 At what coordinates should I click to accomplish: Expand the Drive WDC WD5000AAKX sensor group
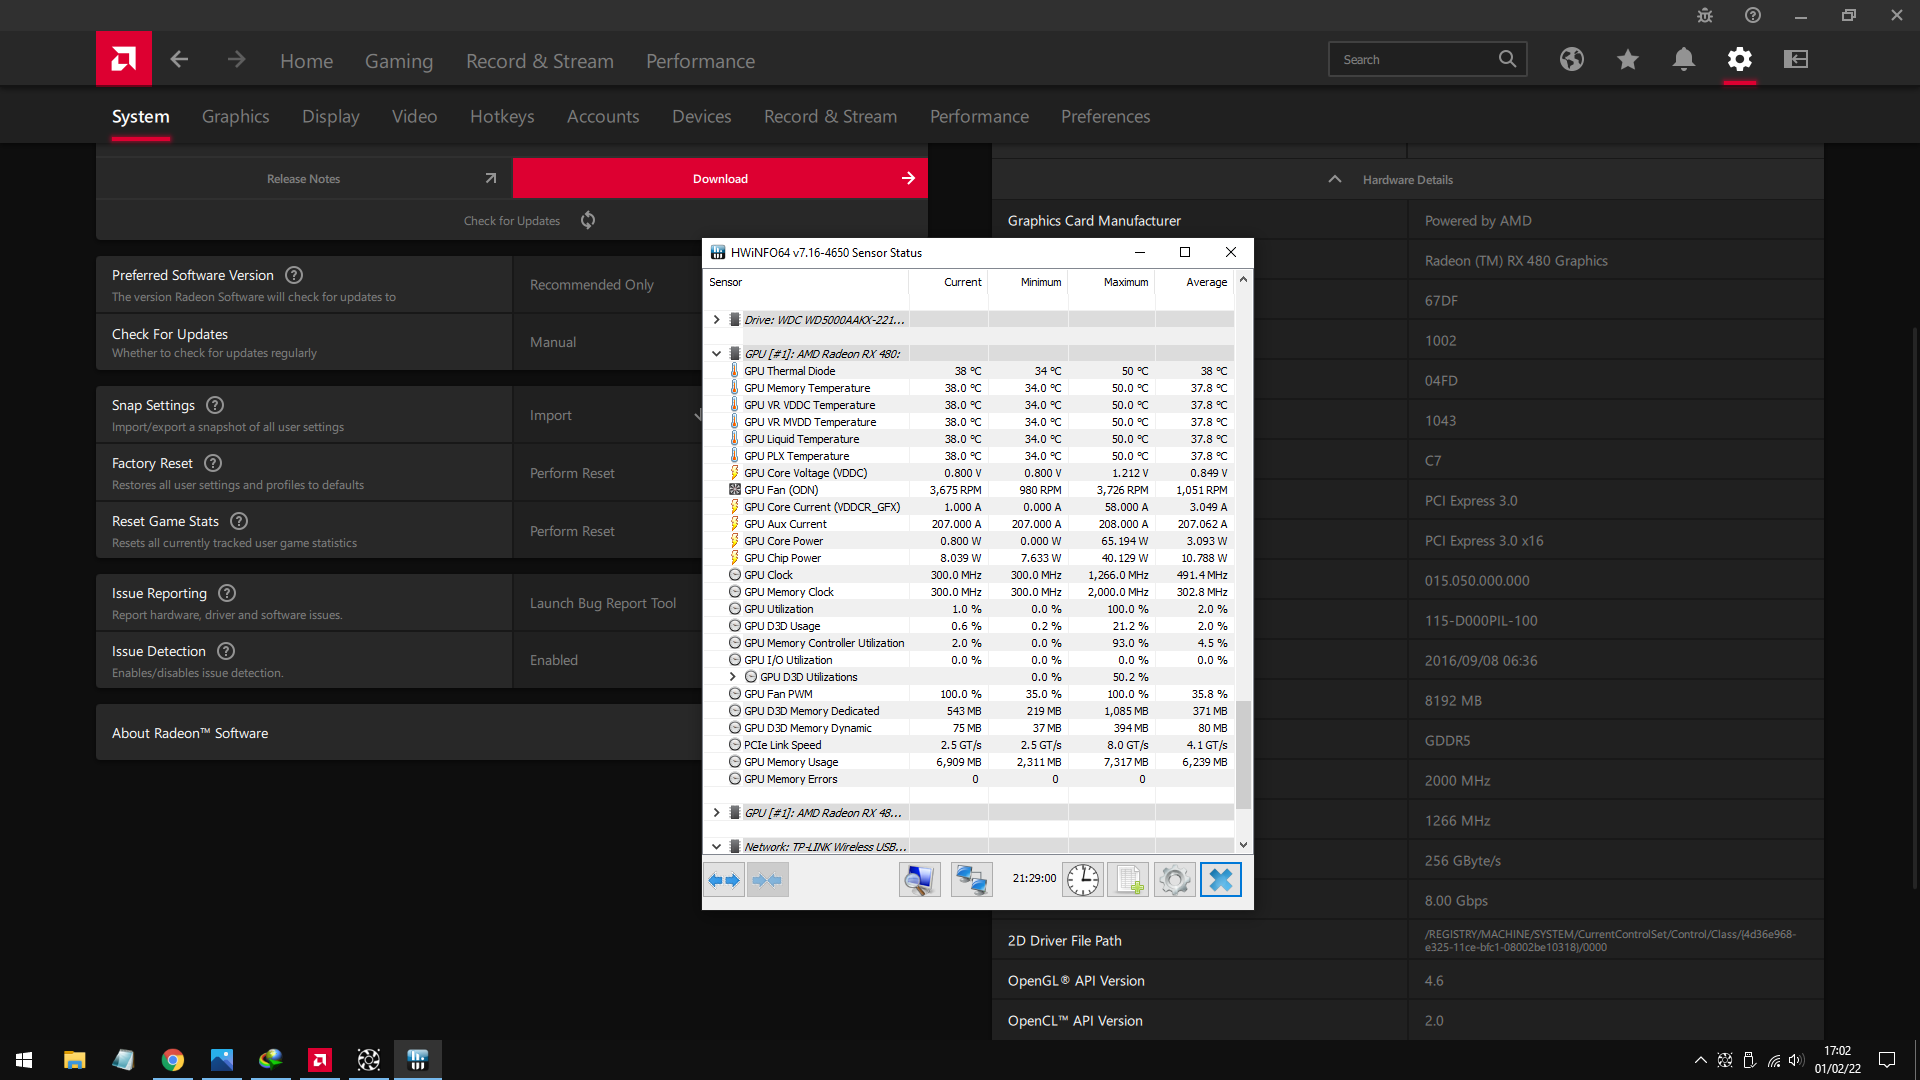pos(716,320)
